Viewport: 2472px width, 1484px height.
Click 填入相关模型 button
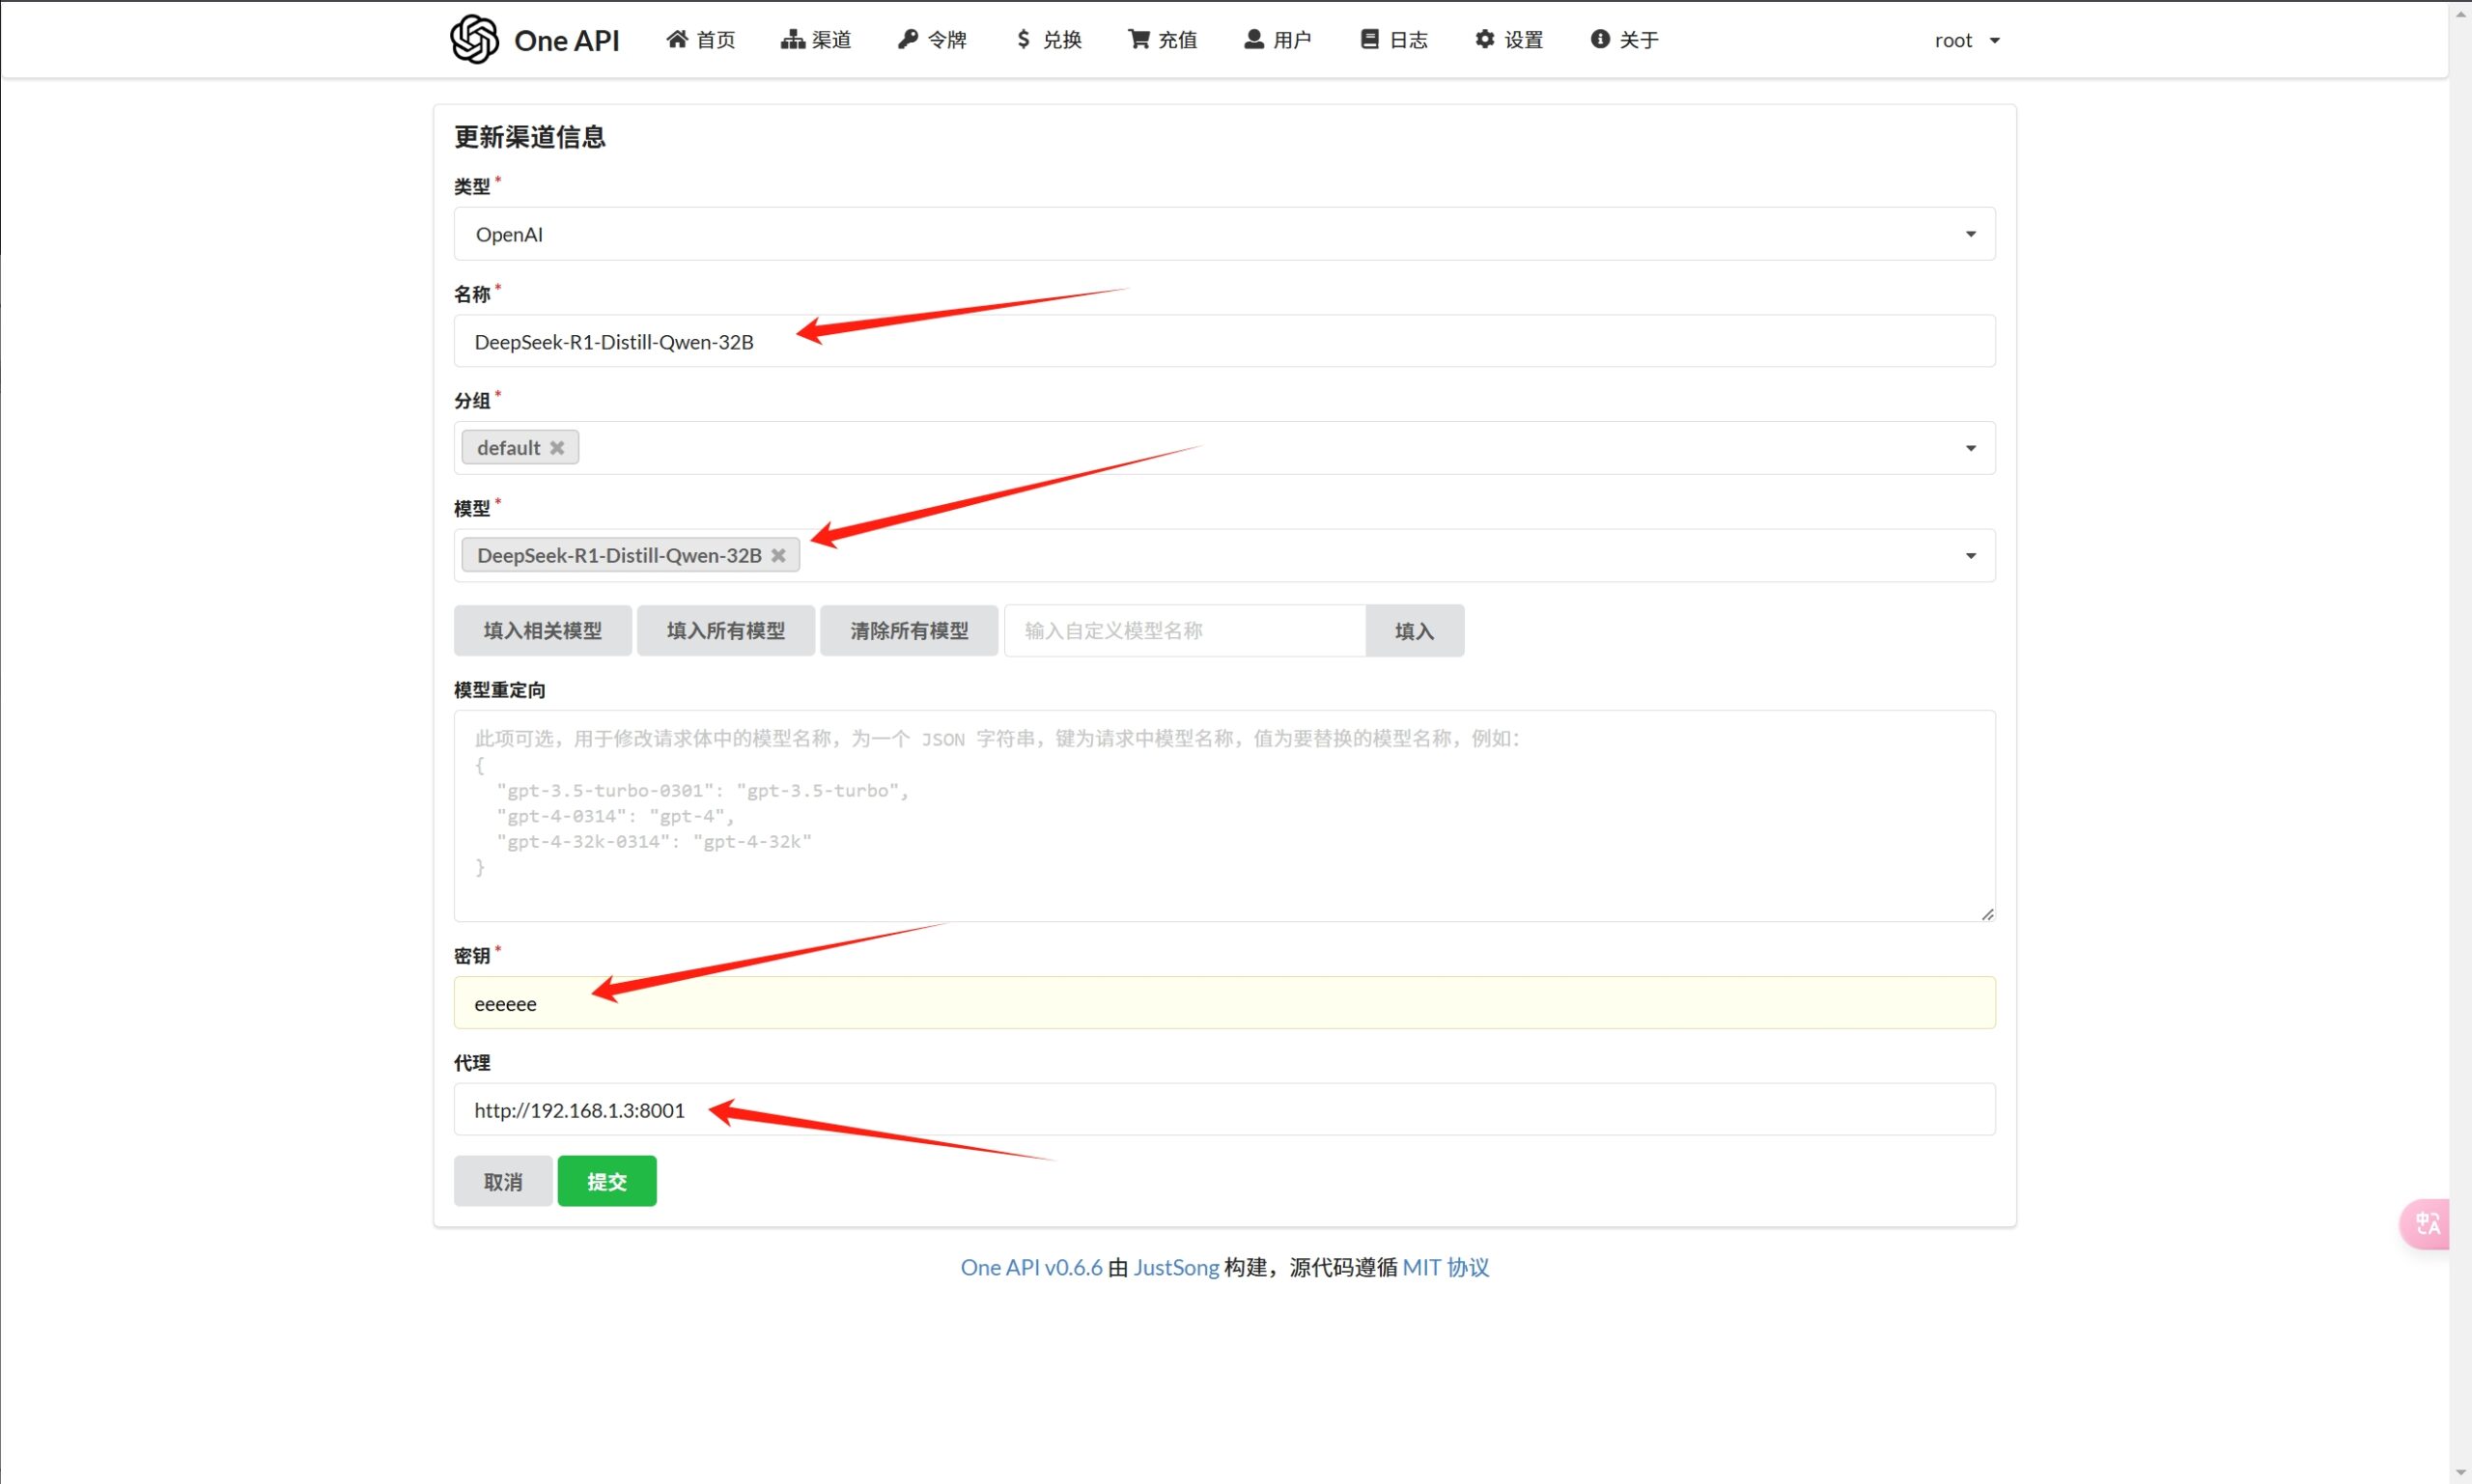[543, 630]
